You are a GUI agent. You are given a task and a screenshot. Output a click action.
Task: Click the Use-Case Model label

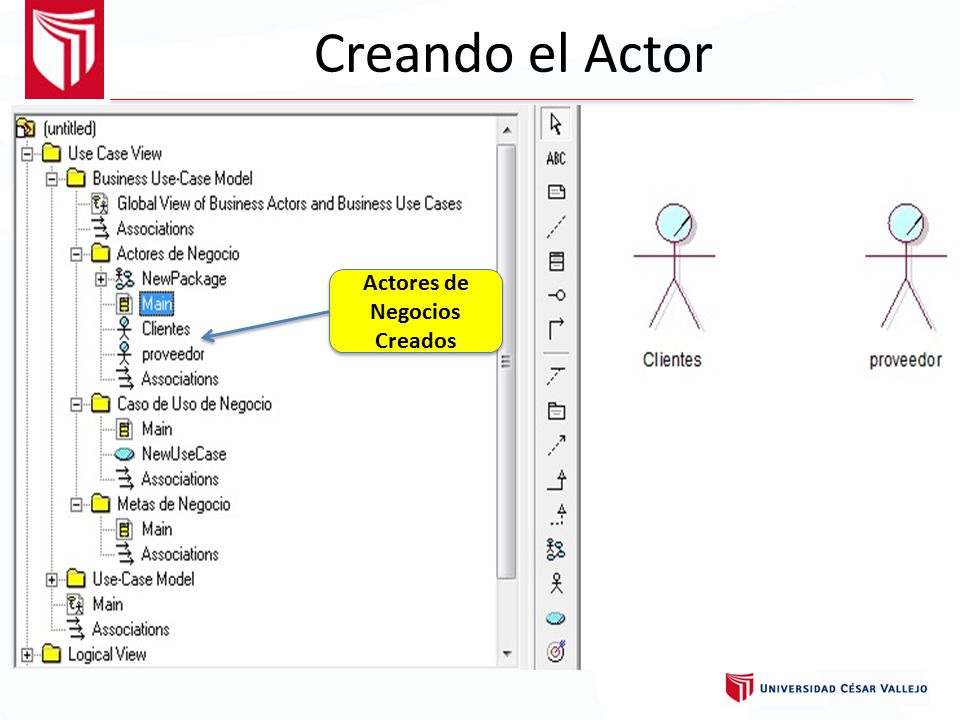[x=143, y=579]
